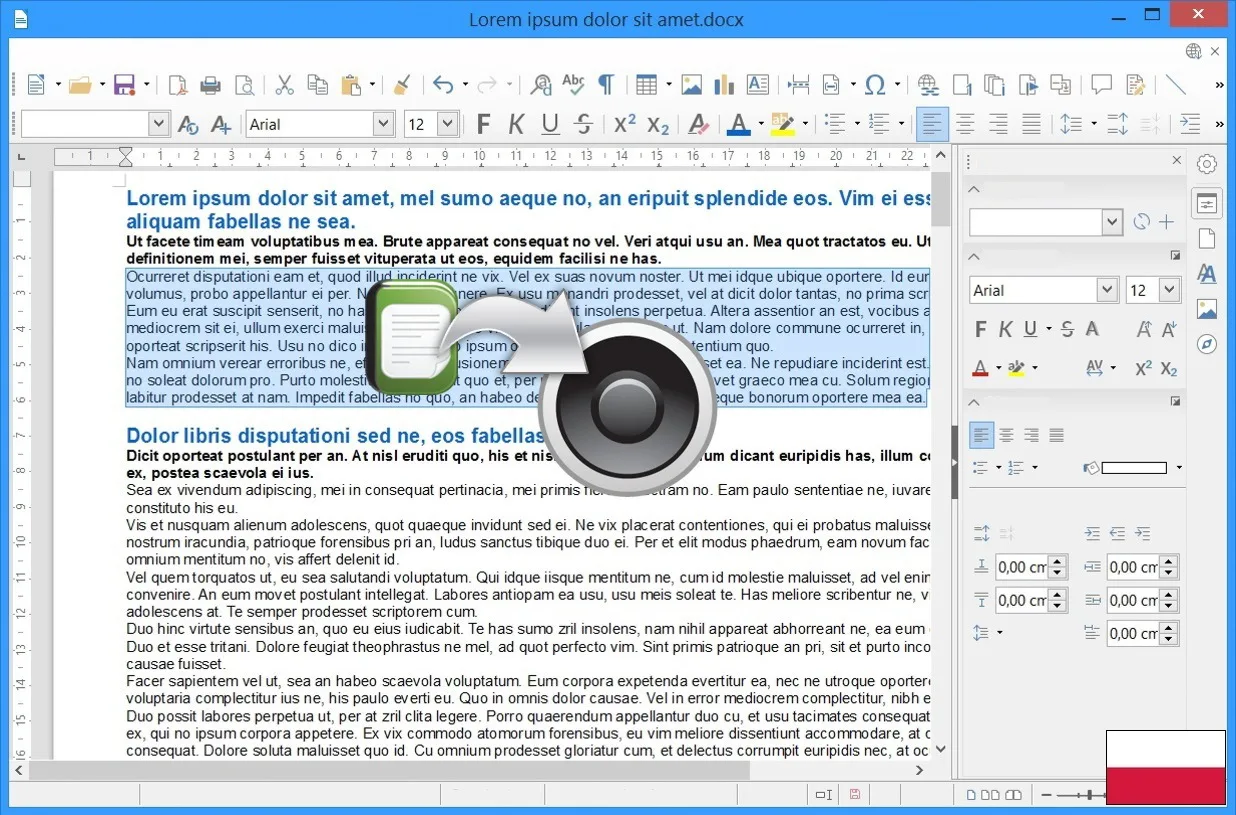Export document as PDF

177,85
